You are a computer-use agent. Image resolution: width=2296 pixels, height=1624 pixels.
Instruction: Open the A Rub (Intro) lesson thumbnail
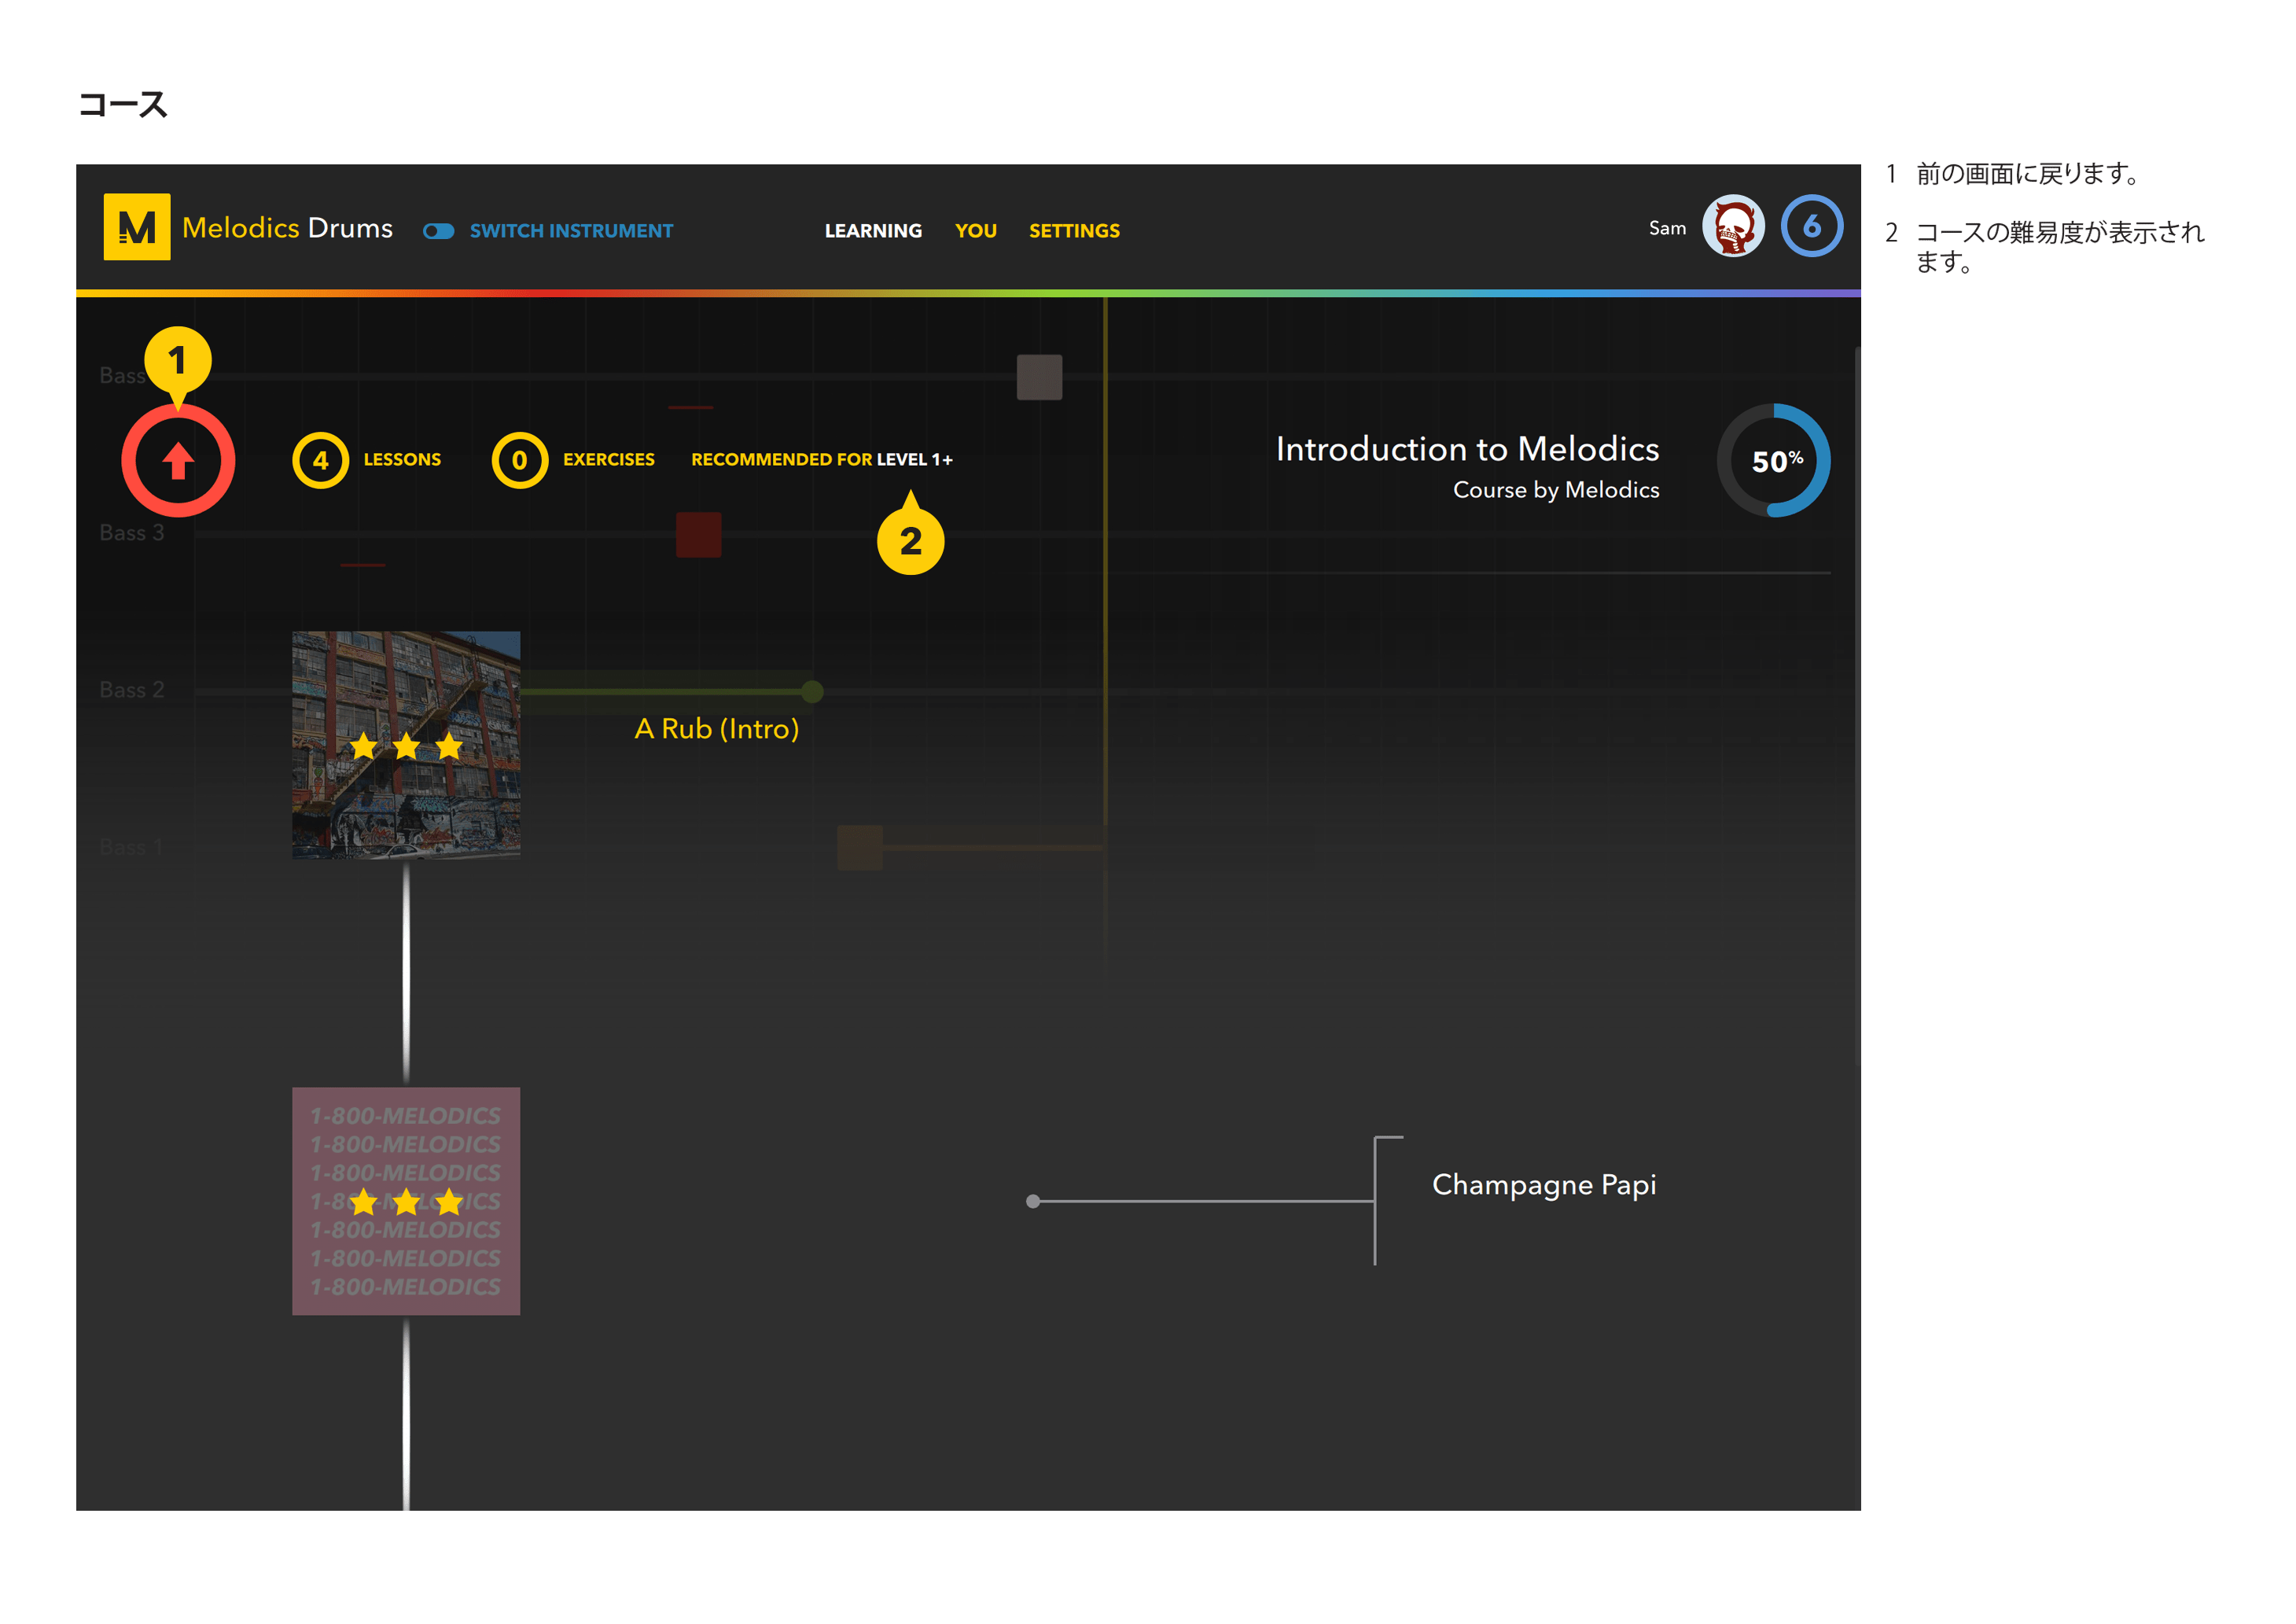(406, 745)
